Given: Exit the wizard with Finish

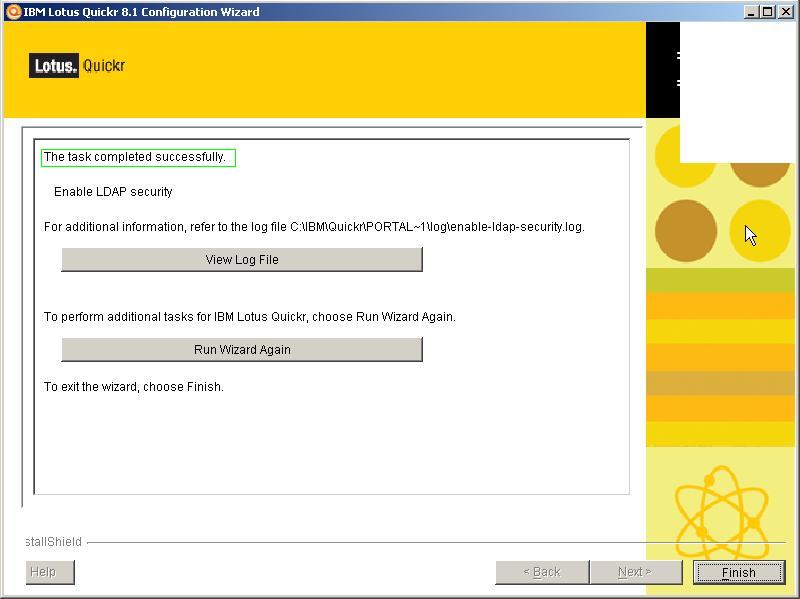Looking at the screenshot, I should [739, 572].
